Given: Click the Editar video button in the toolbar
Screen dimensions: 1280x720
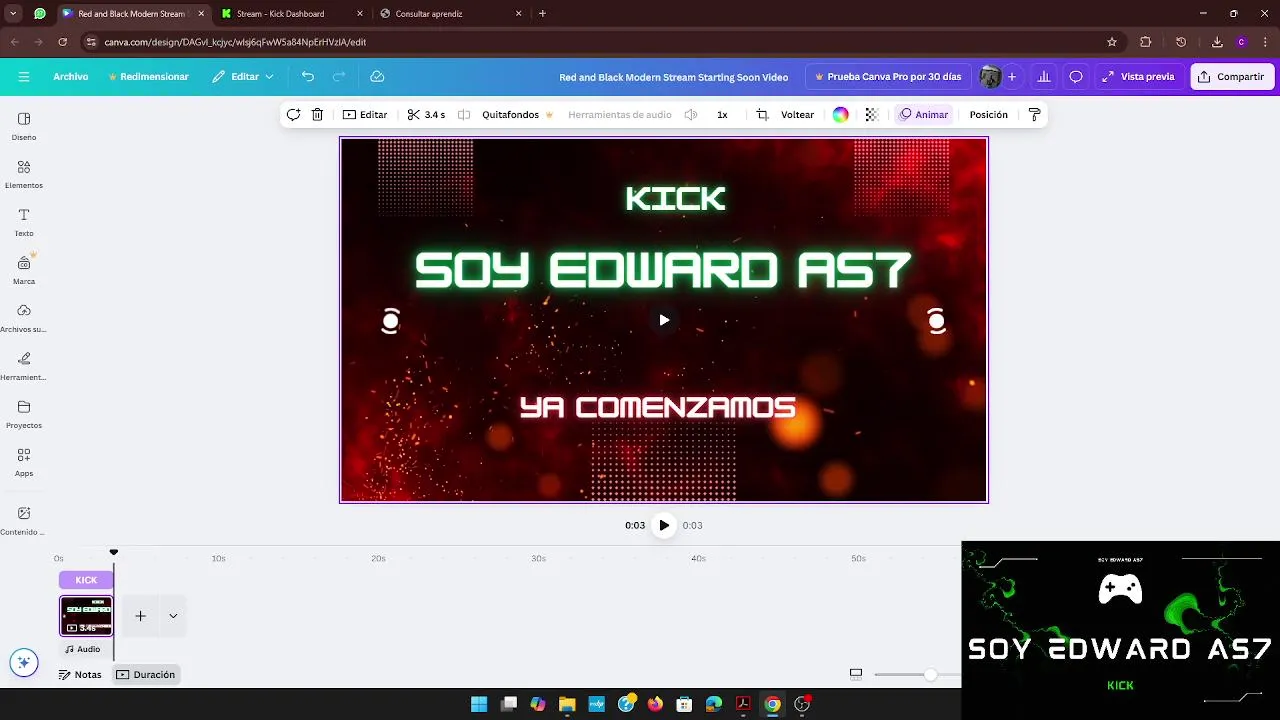Looking at the screenshot, I should pyautogui.click(x=365, y=115).
